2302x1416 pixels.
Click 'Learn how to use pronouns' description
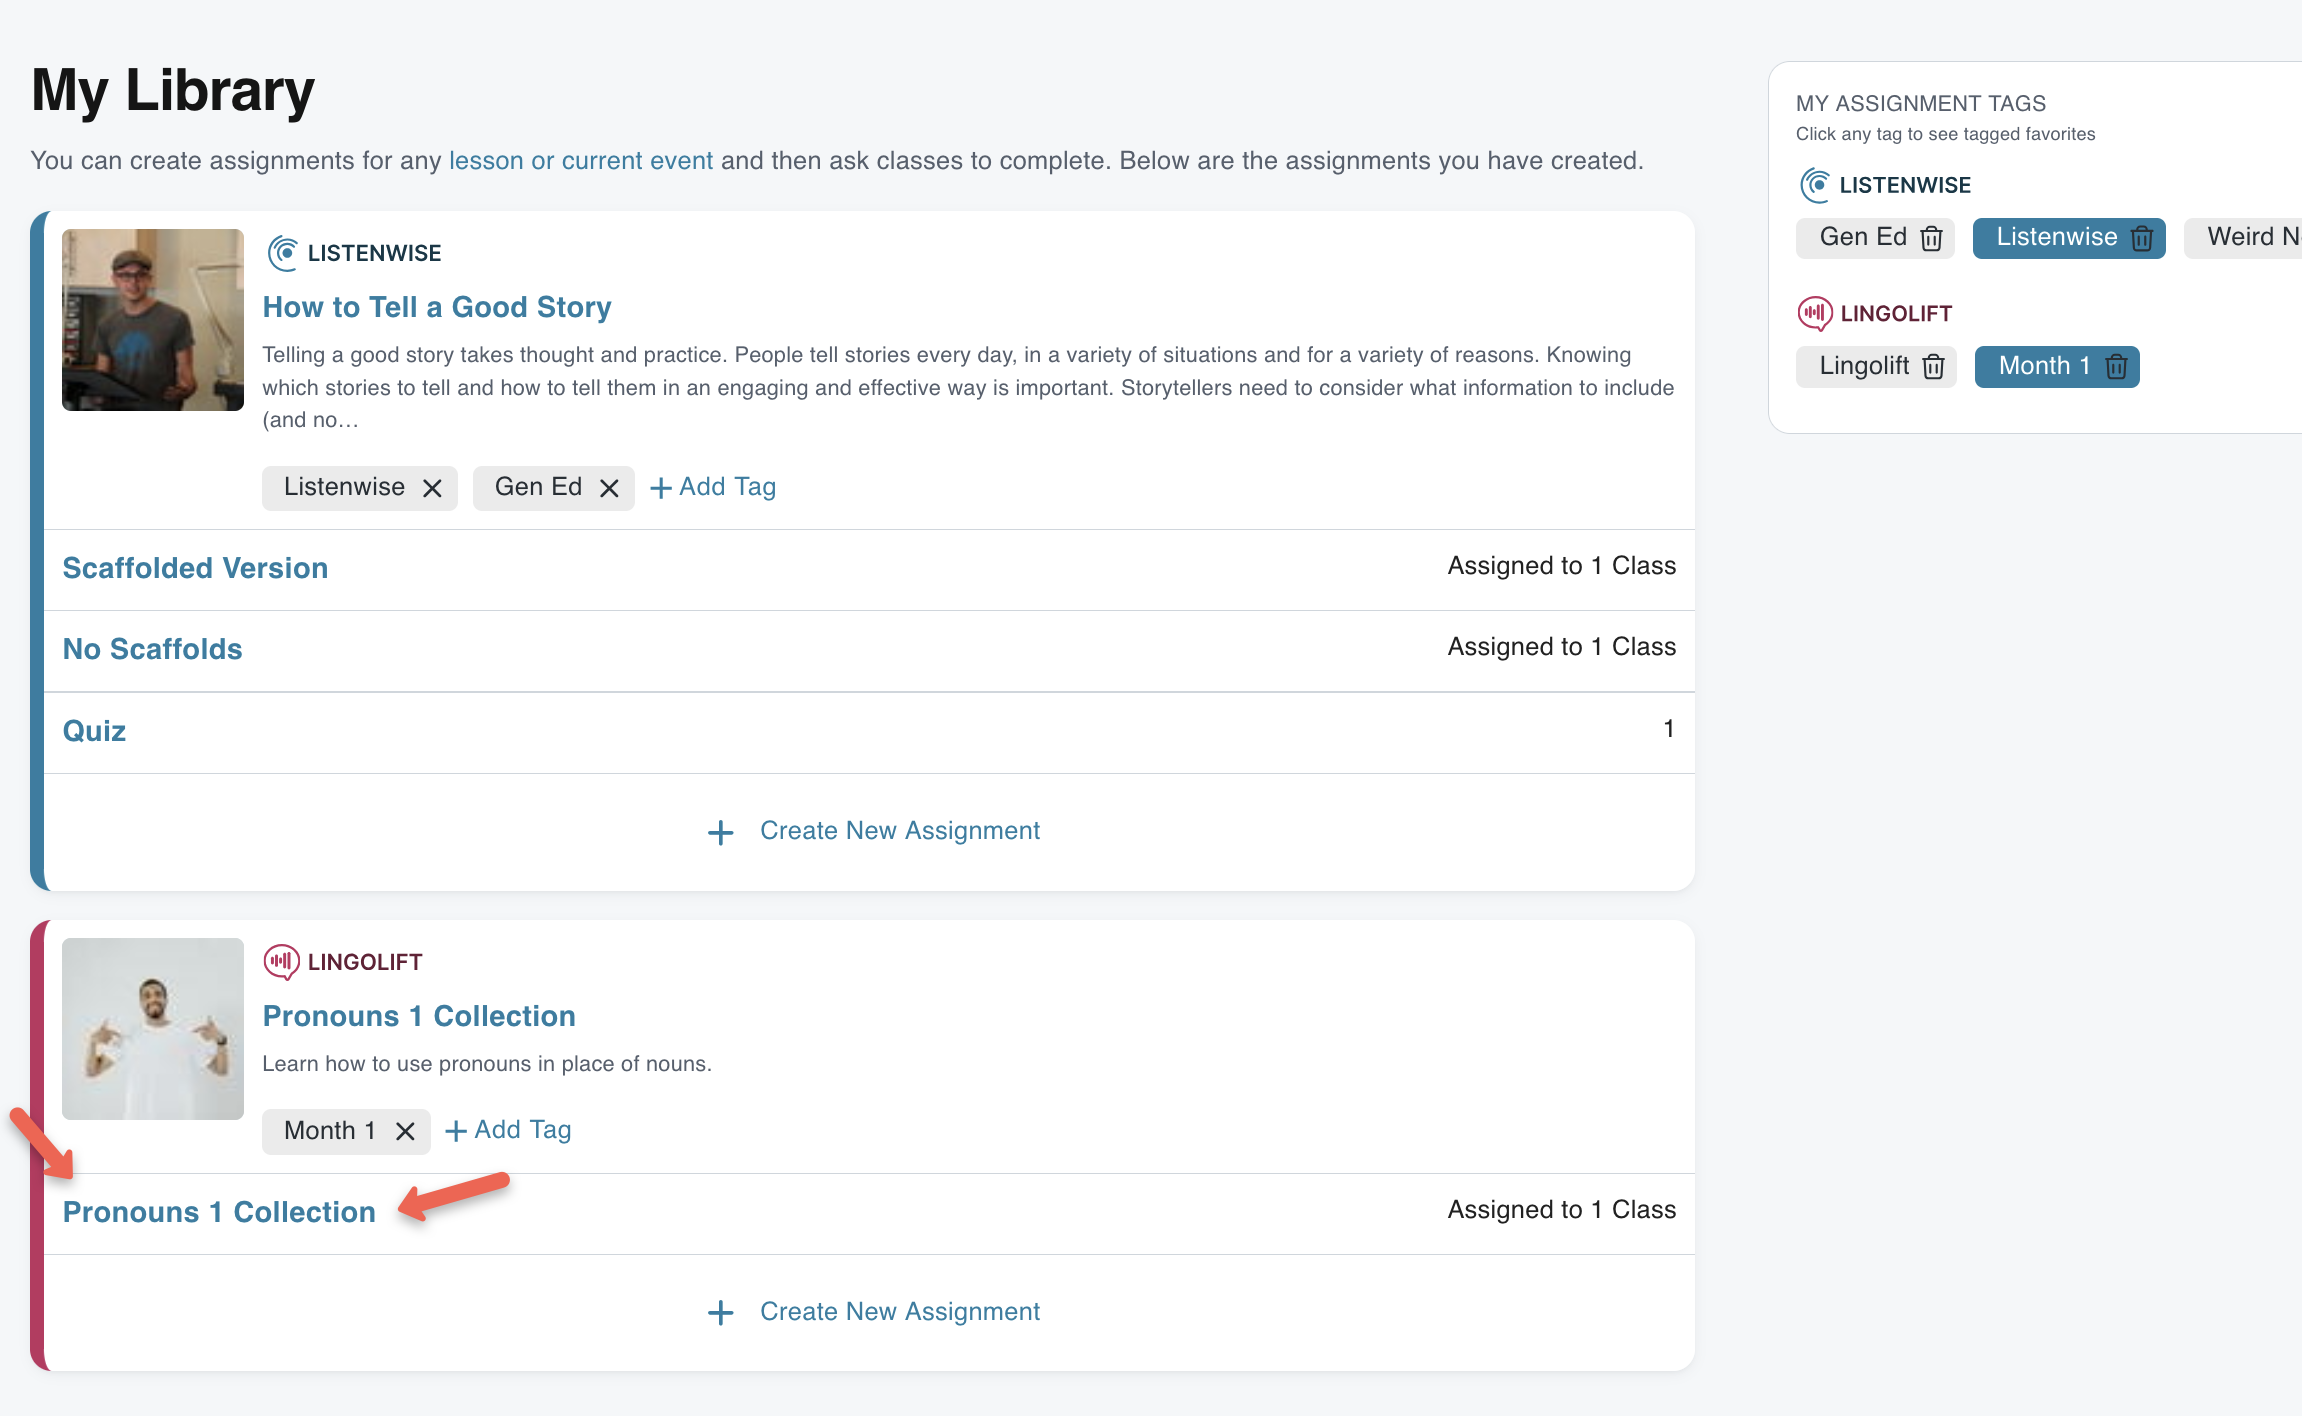tap(487, 1064)
